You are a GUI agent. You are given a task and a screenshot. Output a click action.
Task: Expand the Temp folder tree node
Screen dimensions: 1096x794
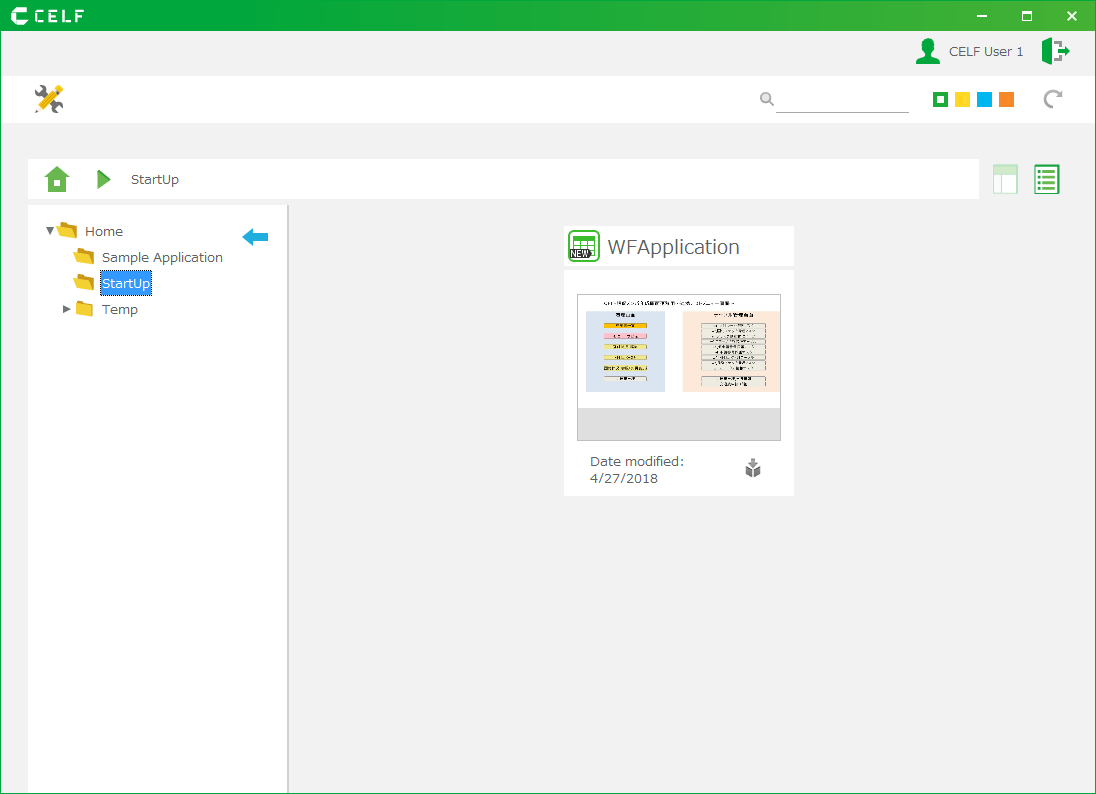click(67, 309)
